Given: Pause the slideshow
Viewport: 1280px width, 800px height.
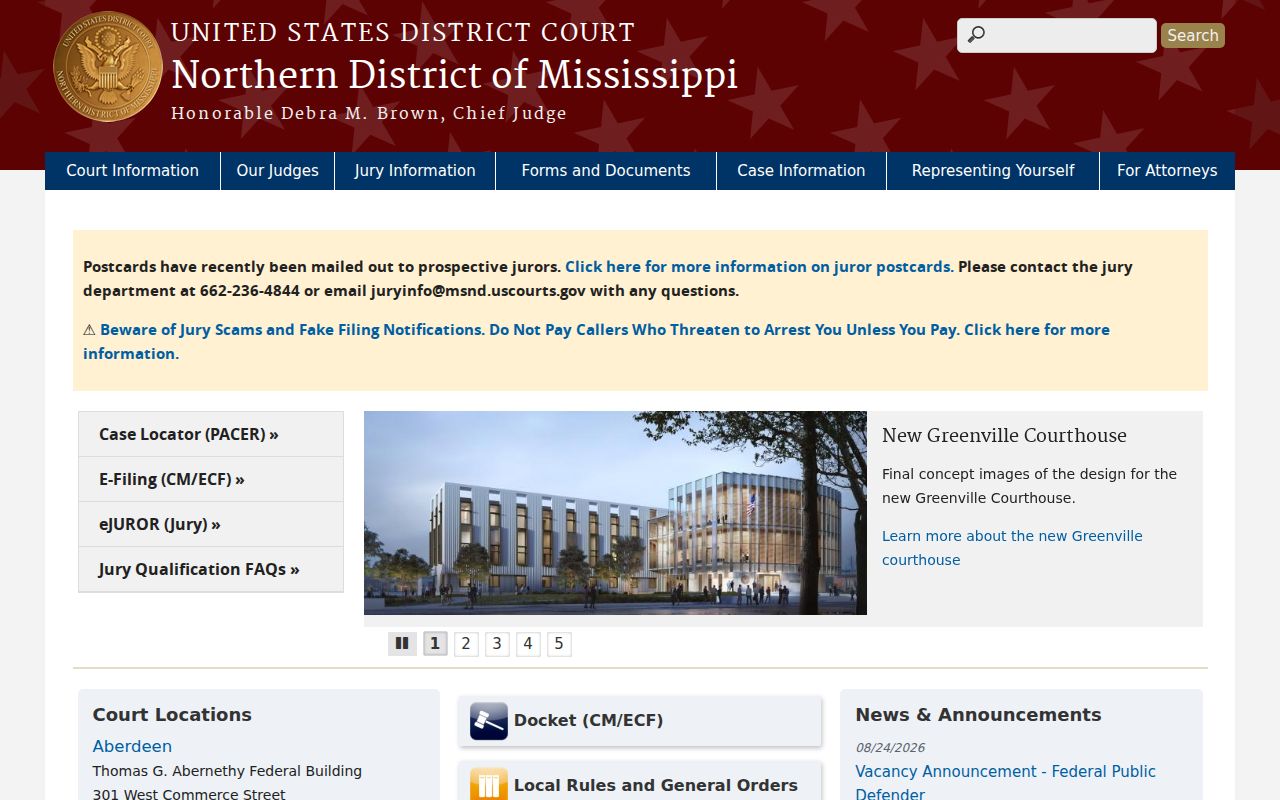Looking at the screenshot, I should (402, 644).
